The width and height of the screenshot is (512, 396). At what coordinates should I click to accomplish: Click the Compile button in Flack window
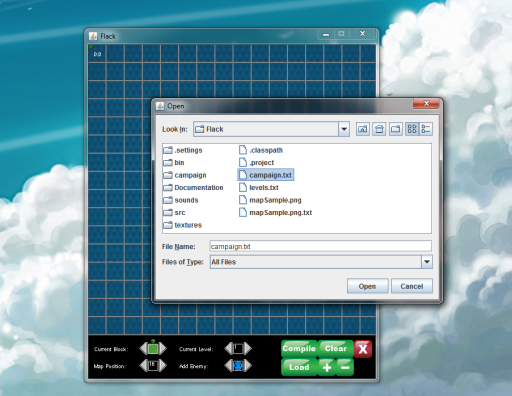(299, 349)
